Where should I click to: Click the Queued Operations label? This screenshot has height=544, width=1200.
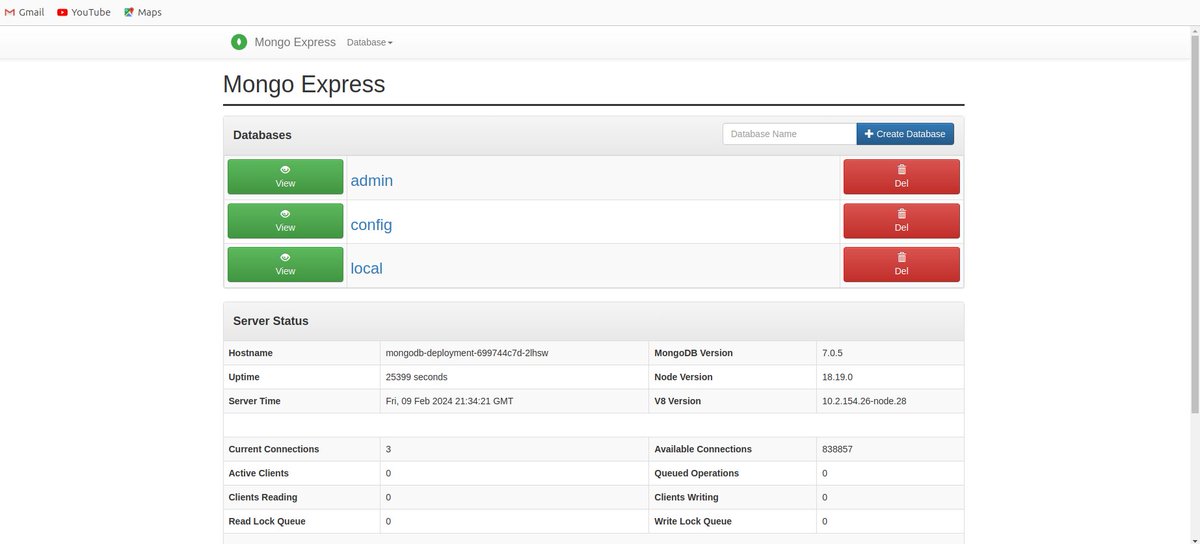click(697, 473)
